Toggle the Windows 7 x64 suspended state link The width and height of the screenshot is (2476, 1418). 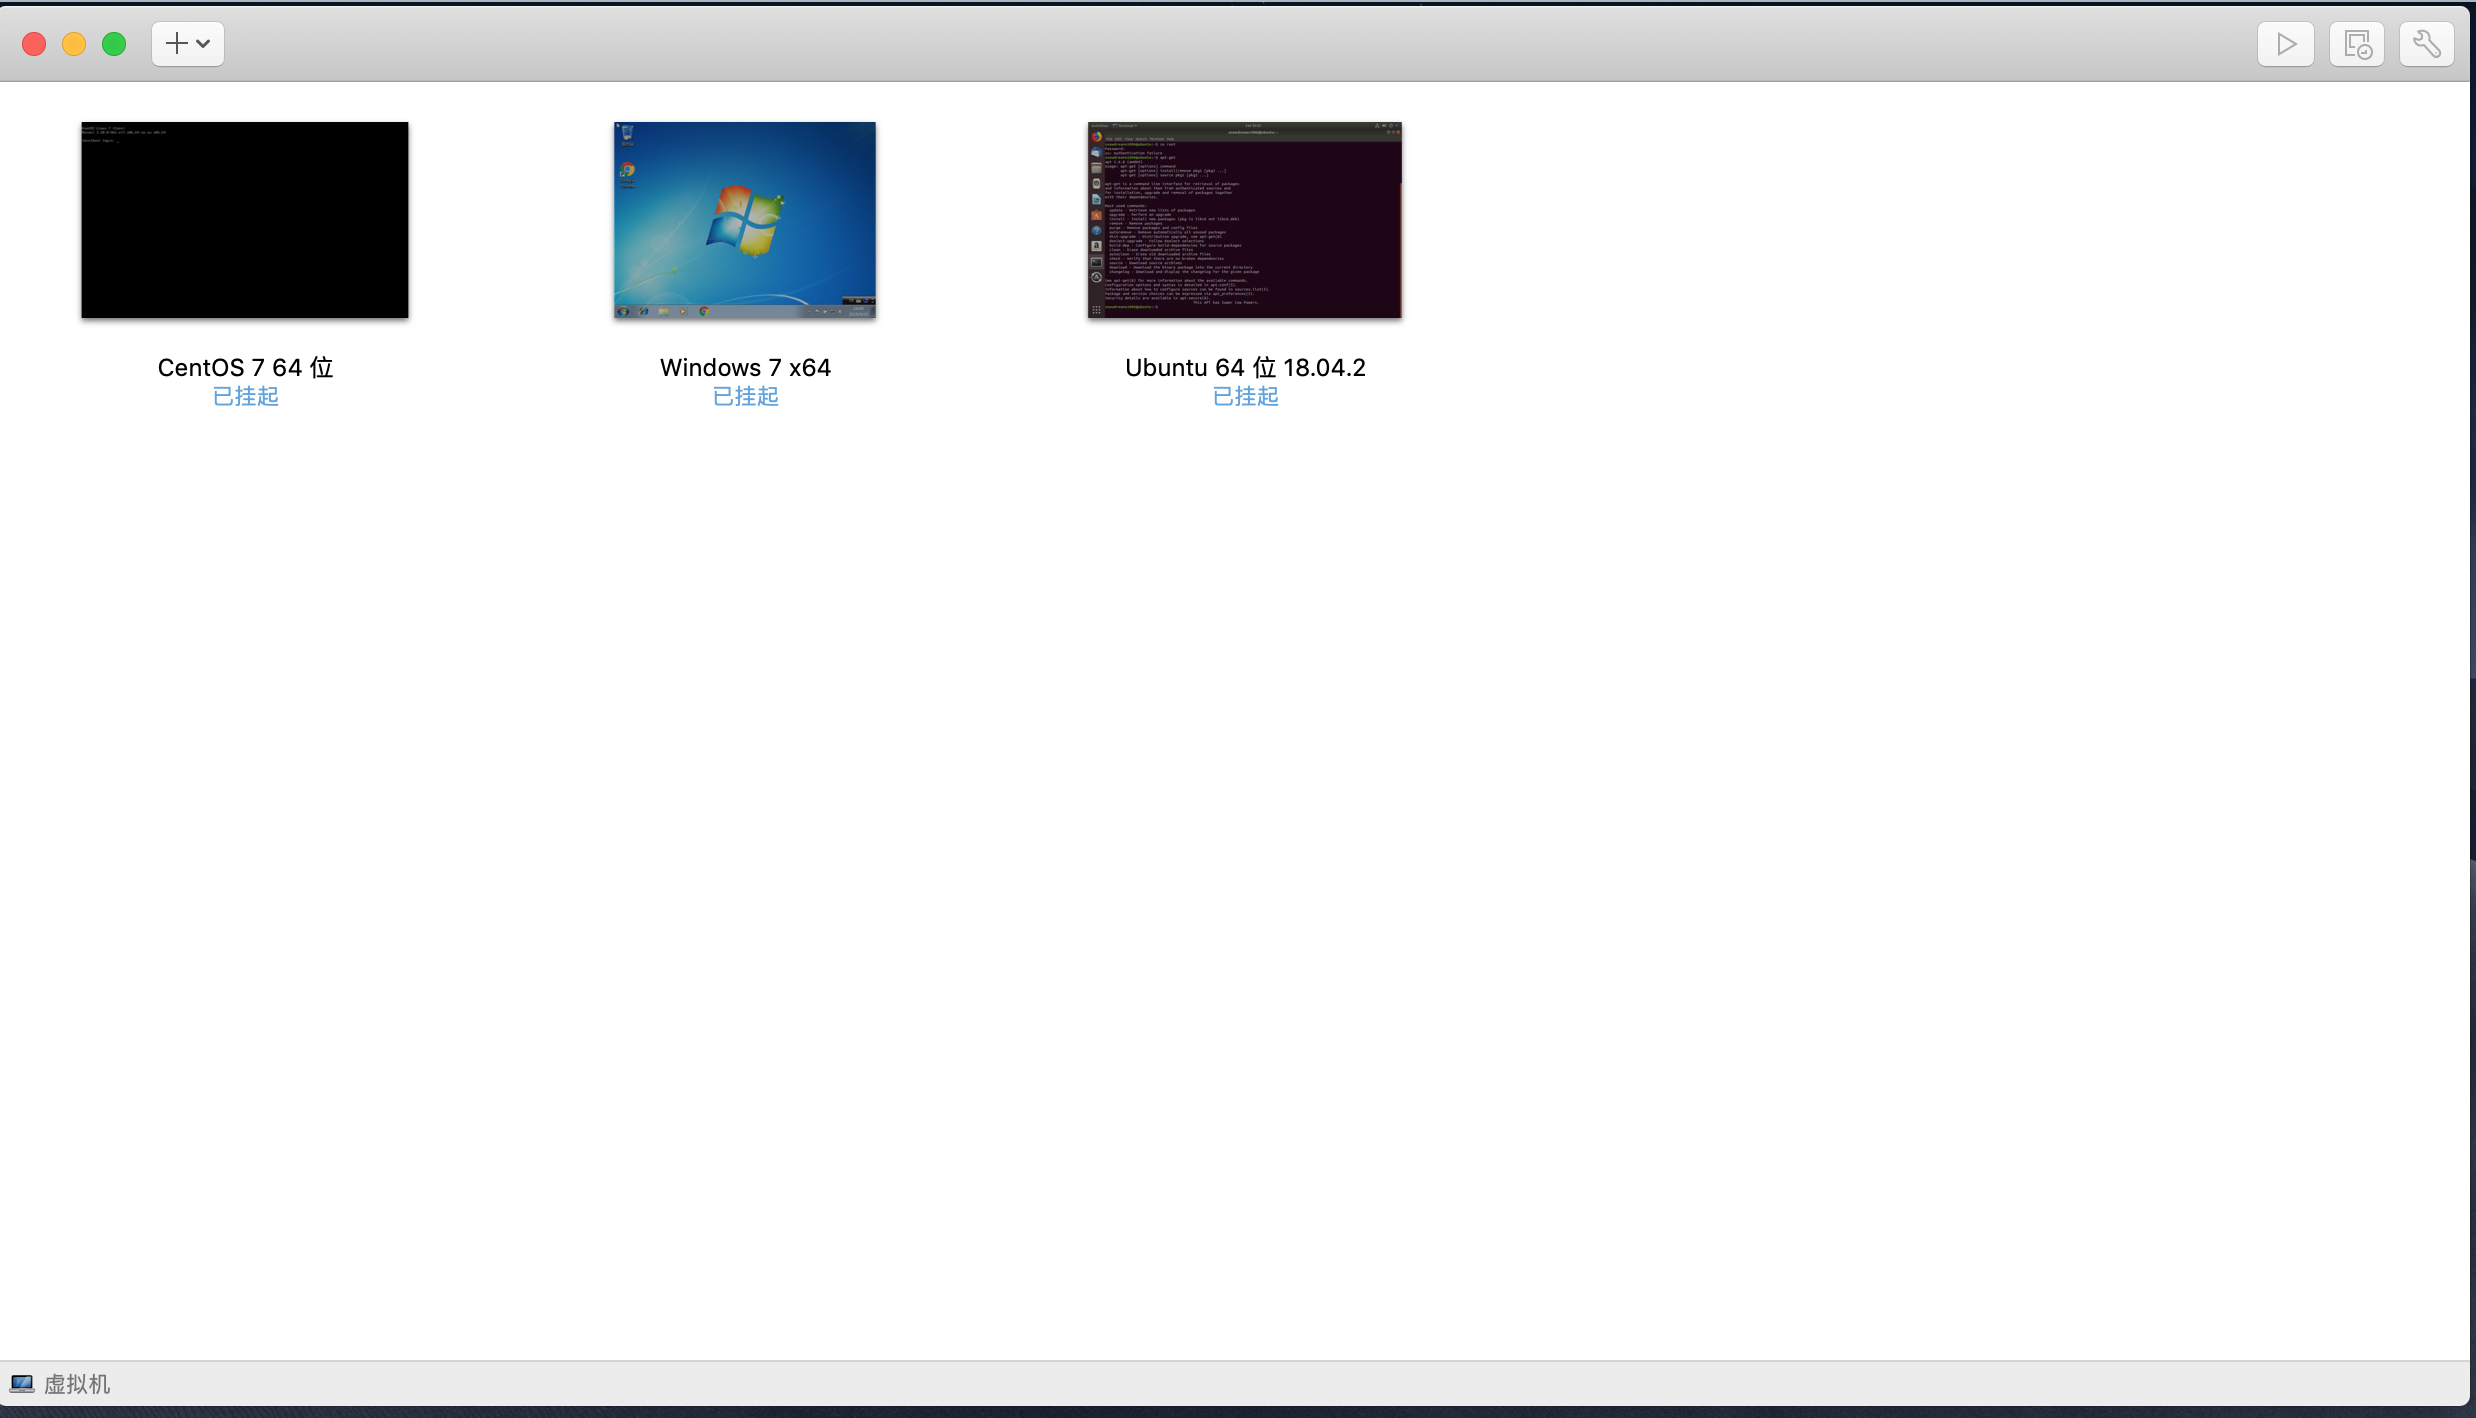pyautogui.click(x=744, y=396)
